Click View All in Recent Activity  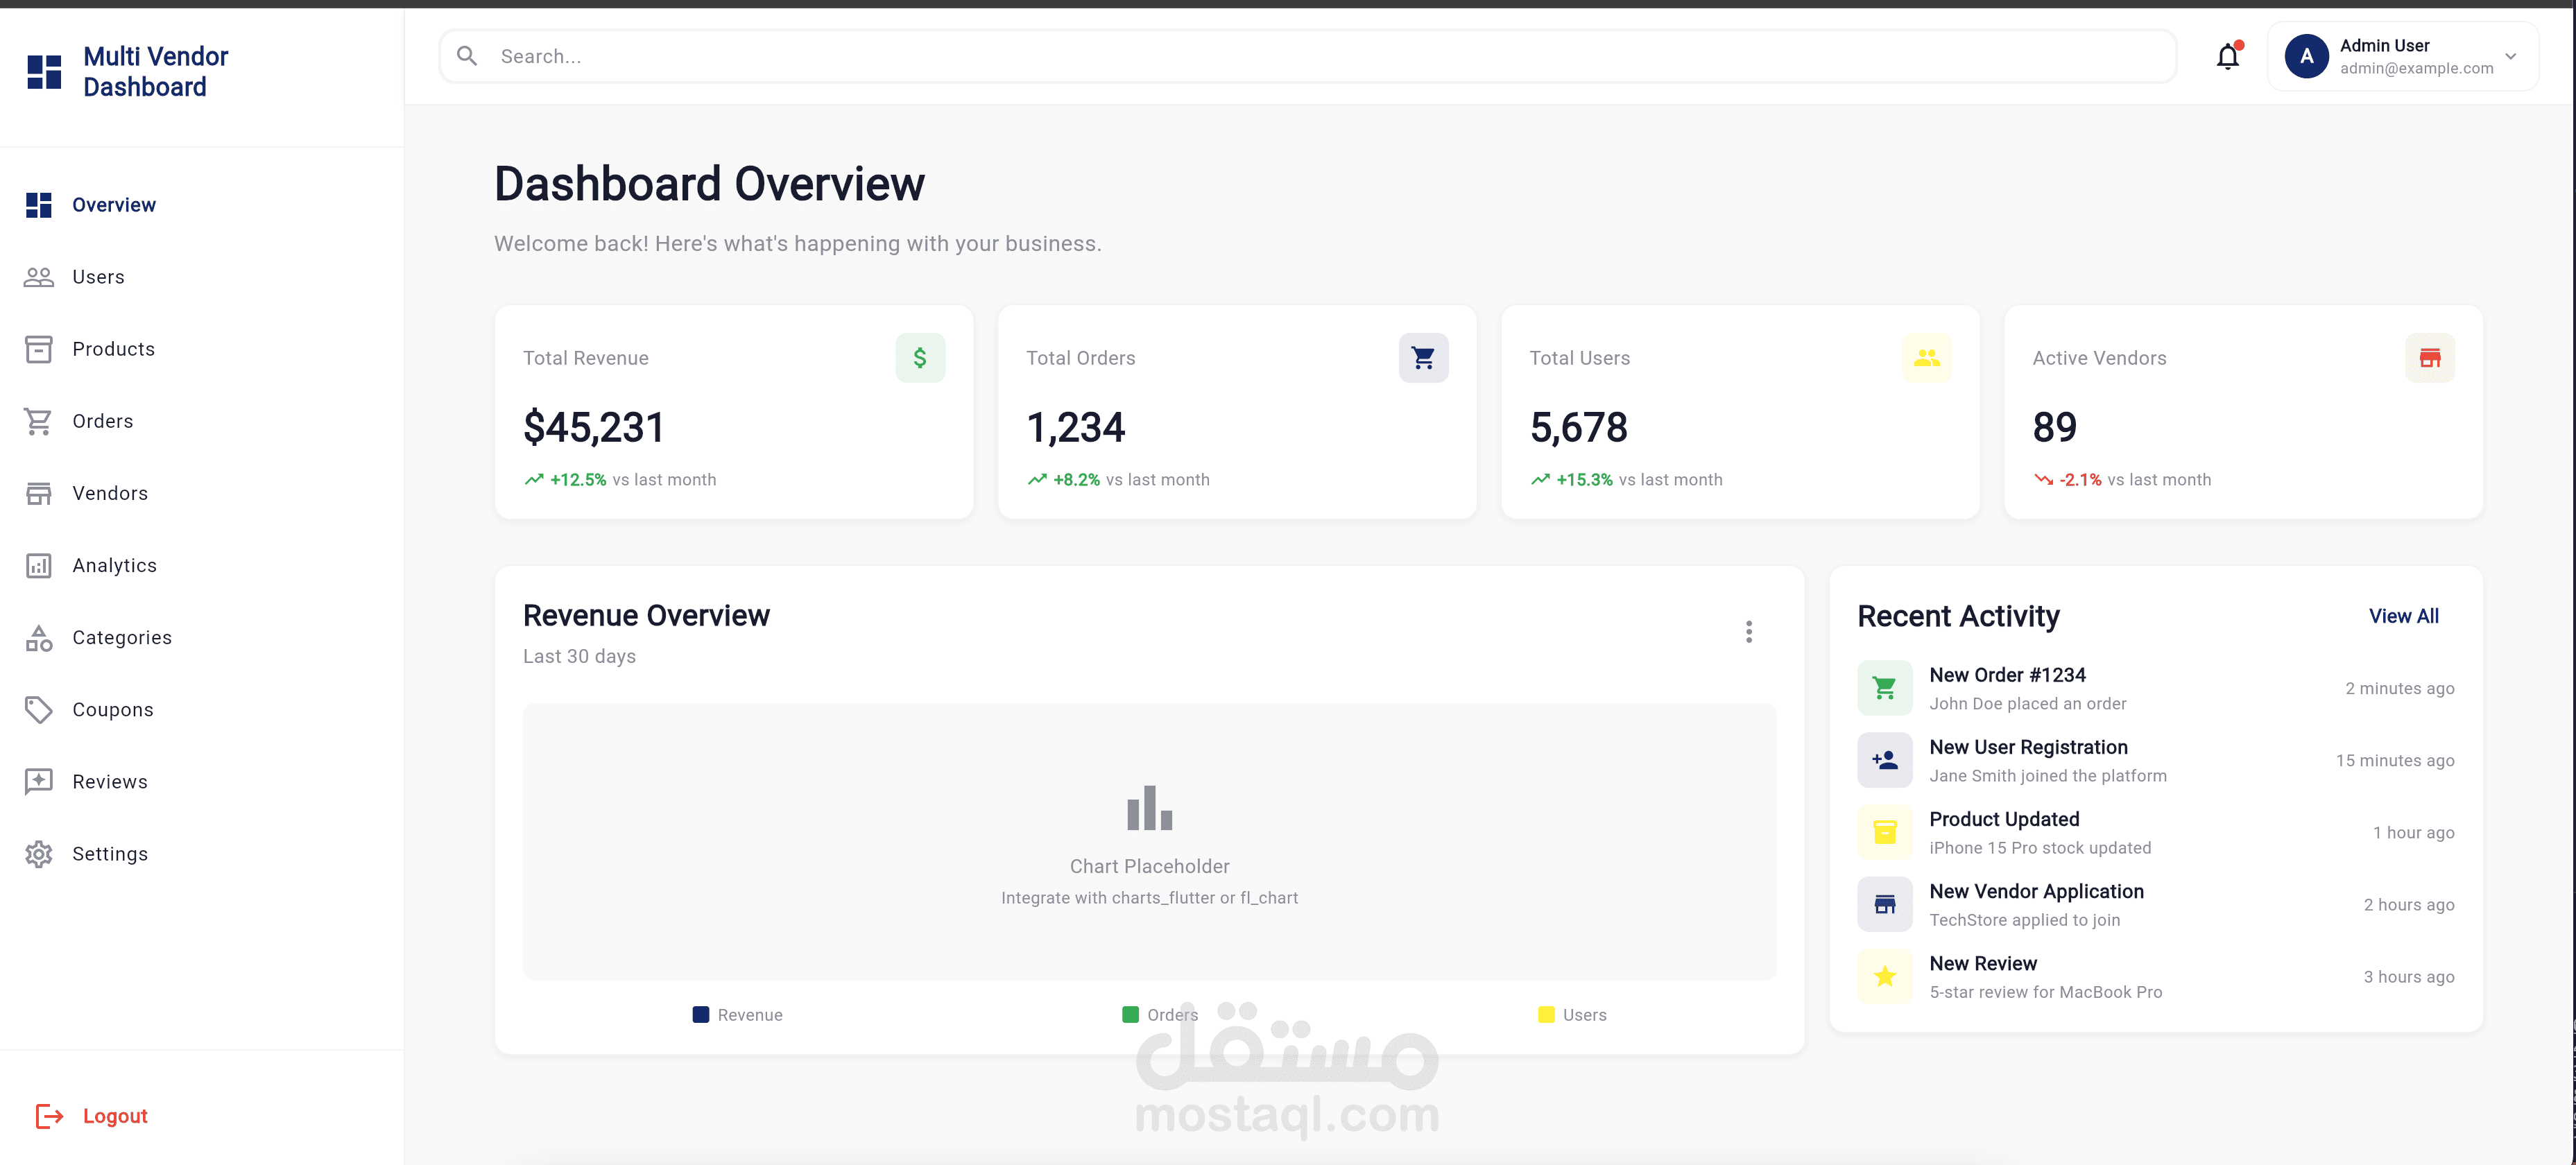(2403, 617)
